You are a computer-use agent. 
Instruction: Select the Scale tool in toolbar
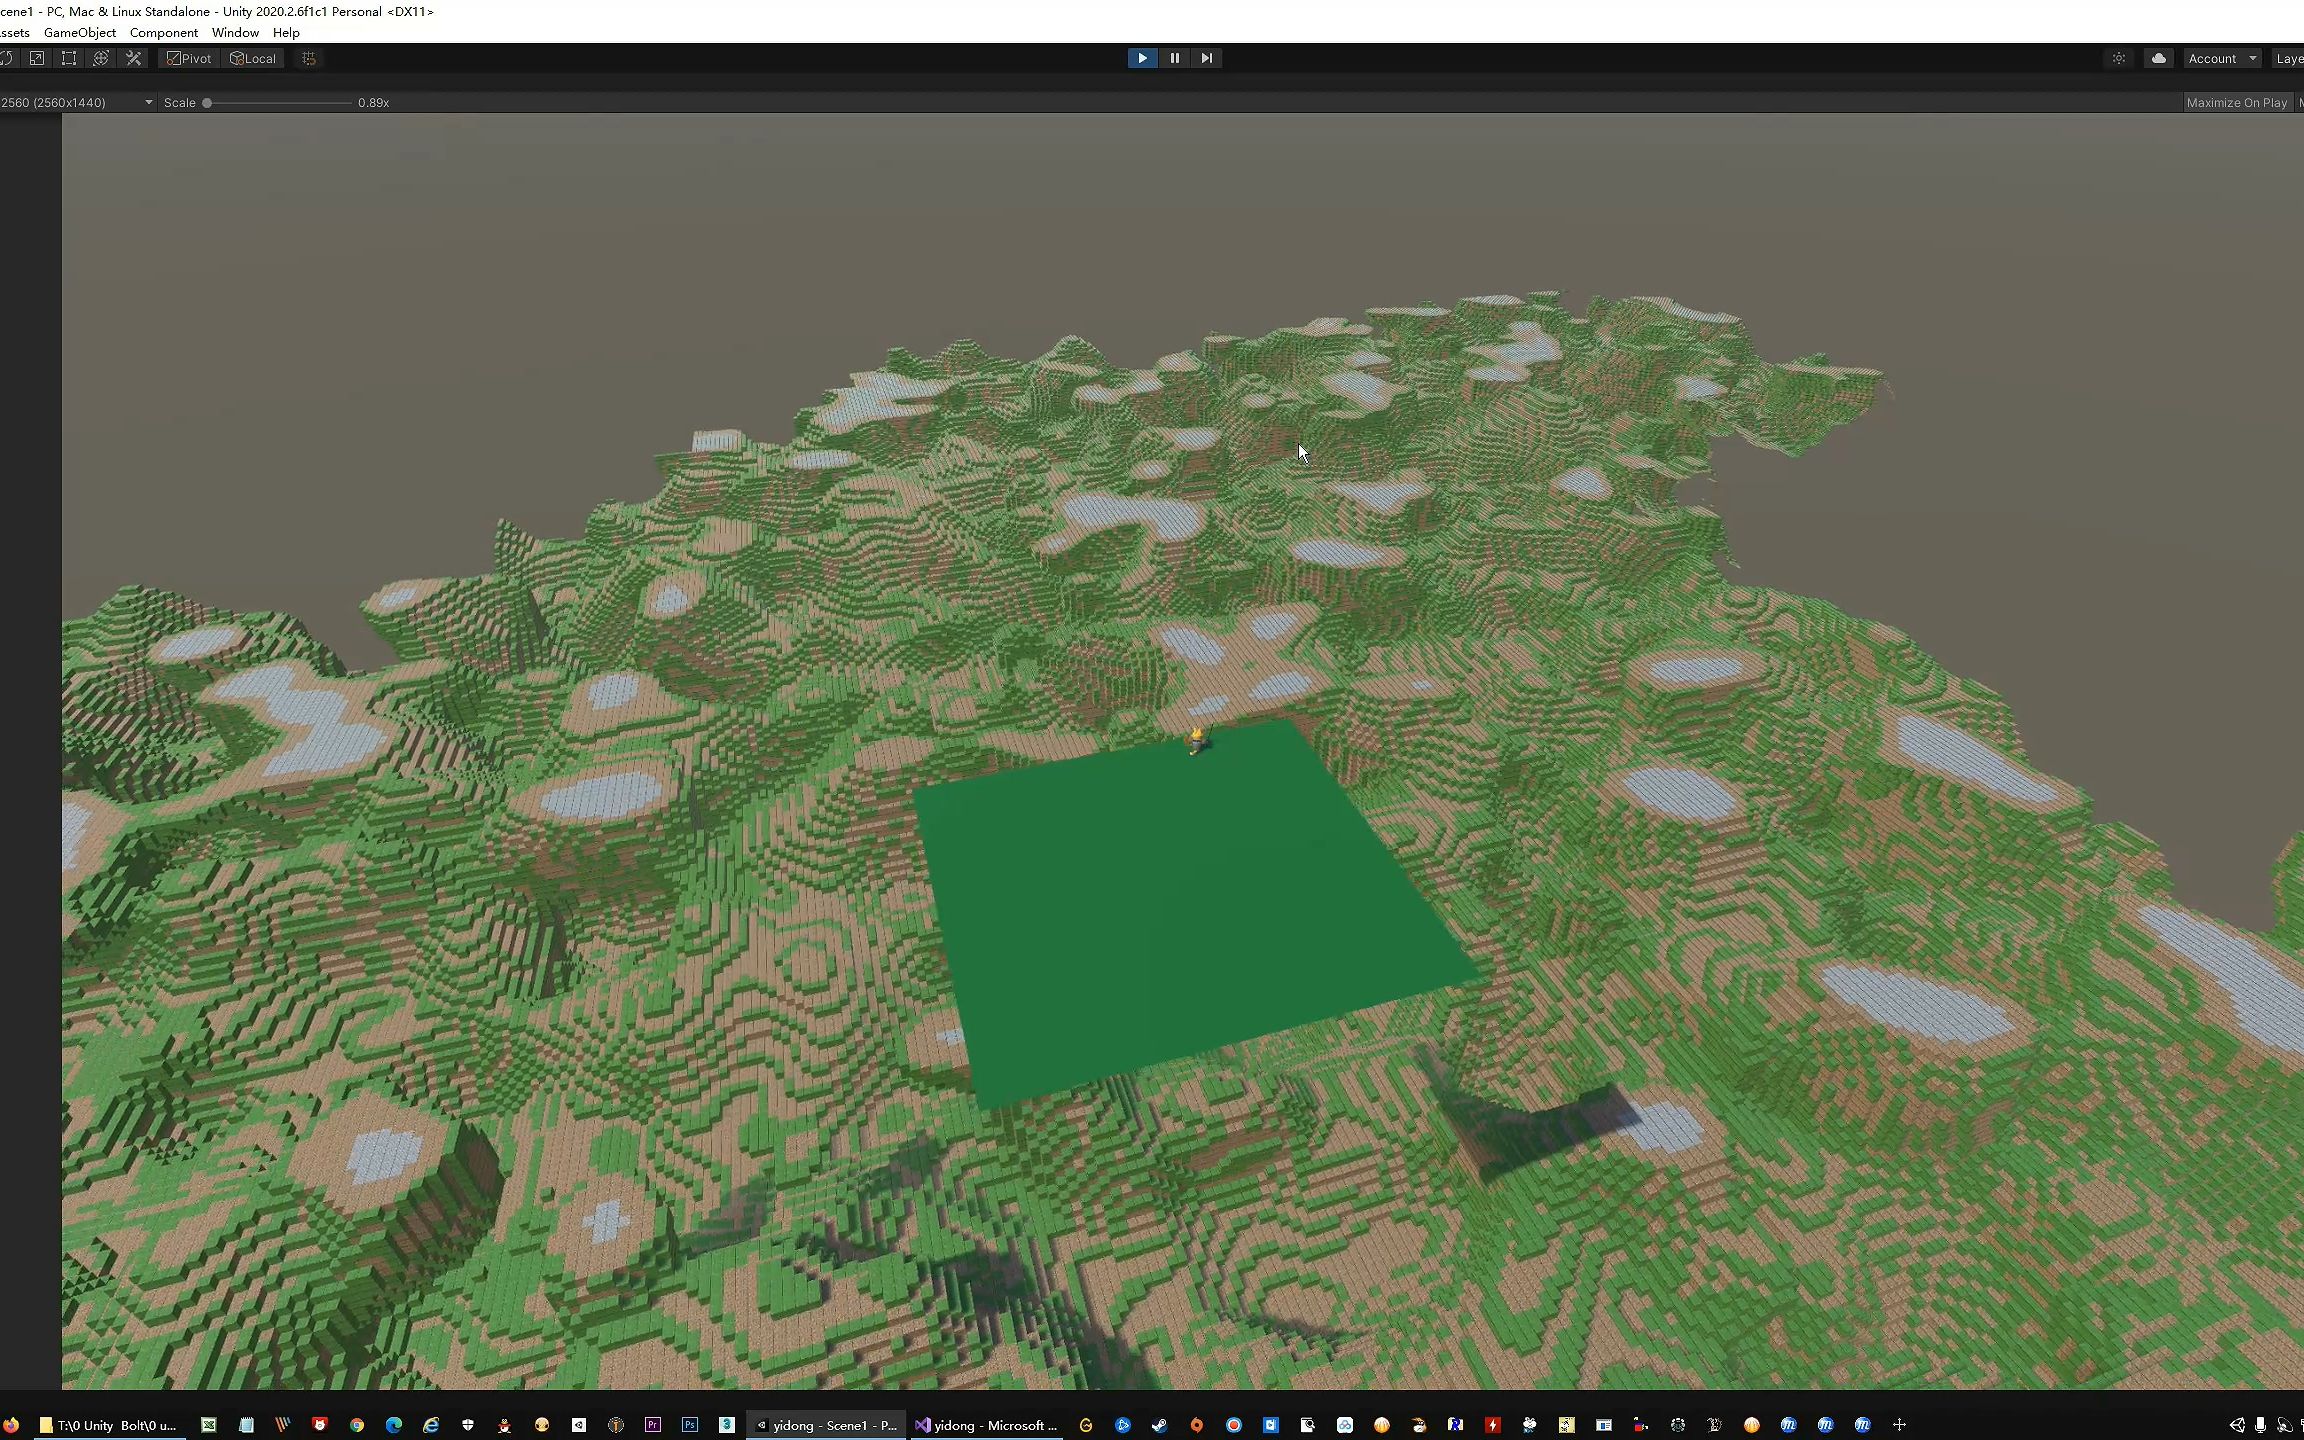point(37,58)
